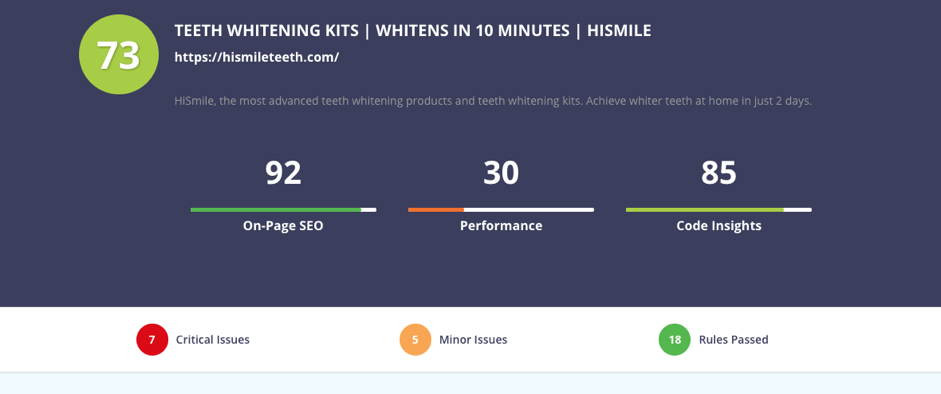Click the Code Insights score 85
The width and height of the screenshot is (941, 394).
point(719,173)
